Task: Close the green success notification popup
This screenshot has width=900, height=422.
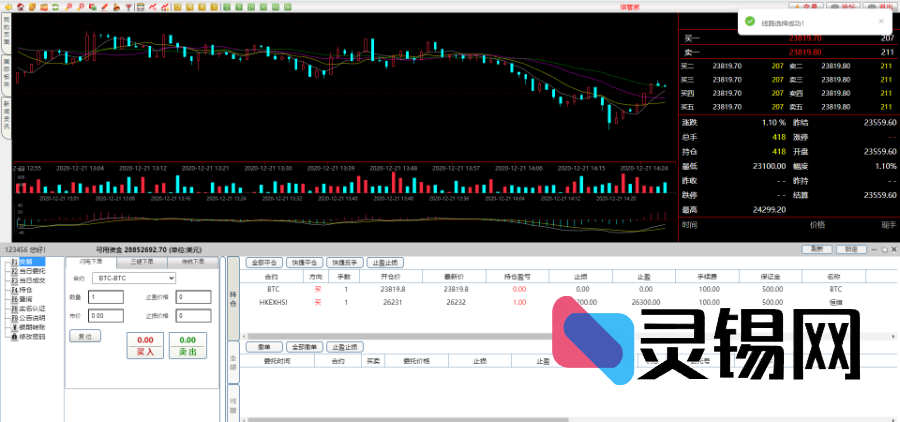Action: pyautogui.click(x=881, y=20)
